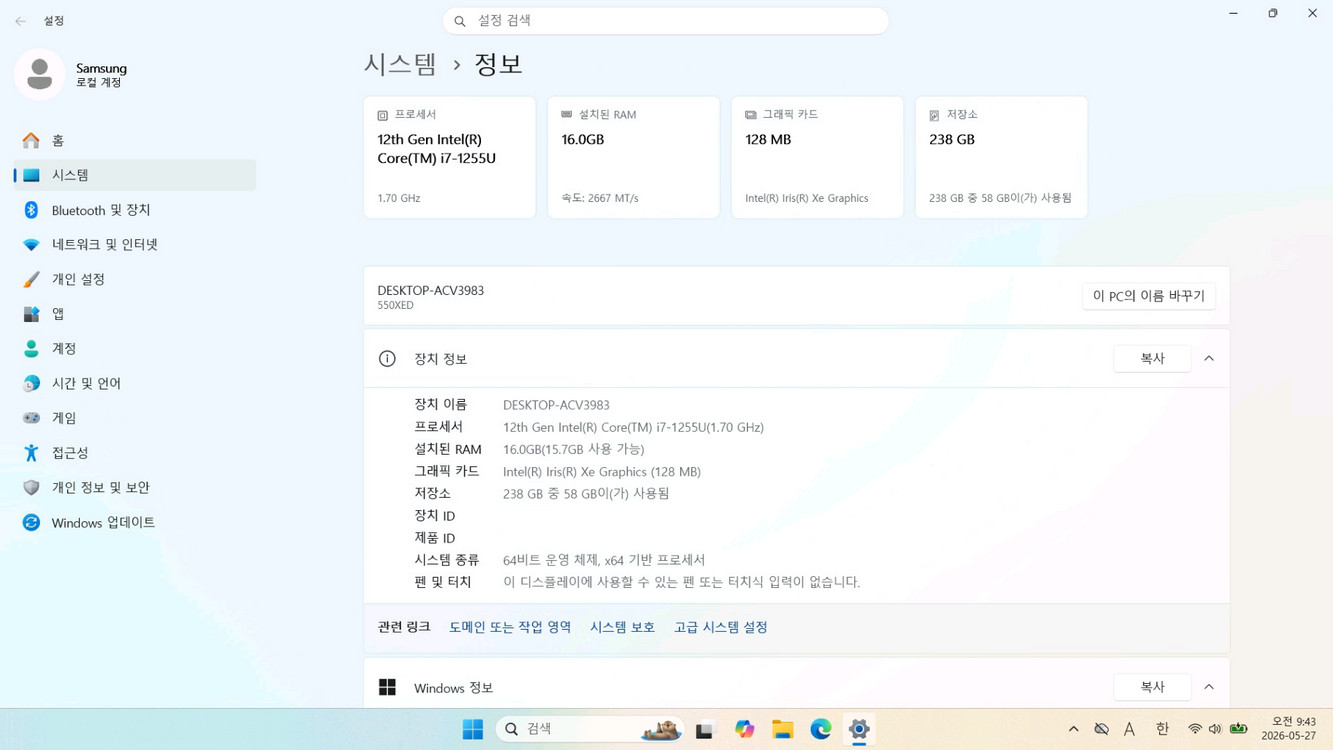Select 개인 설정 menu item
This screenshot has height=750, width=1333.
click(135, 279)
